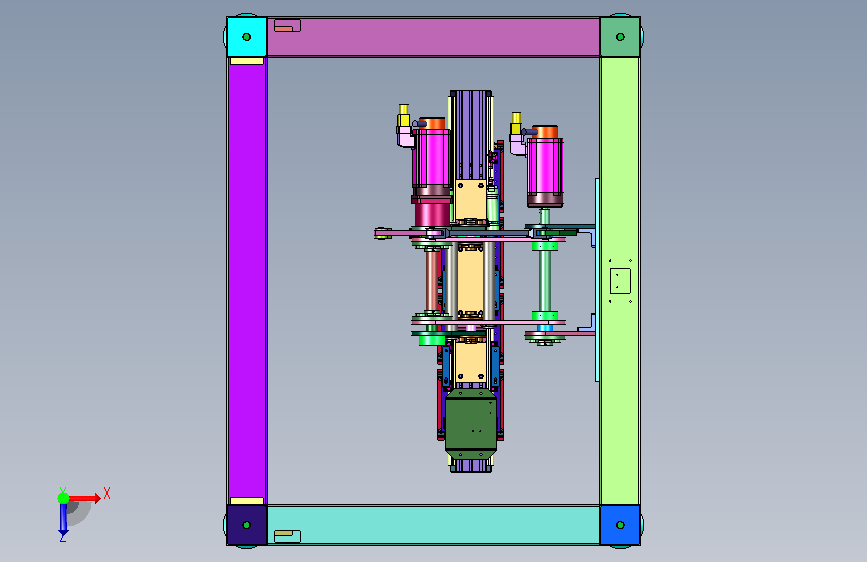
Task: Pick the light green right frame beam
Action: tap(620, 280)
